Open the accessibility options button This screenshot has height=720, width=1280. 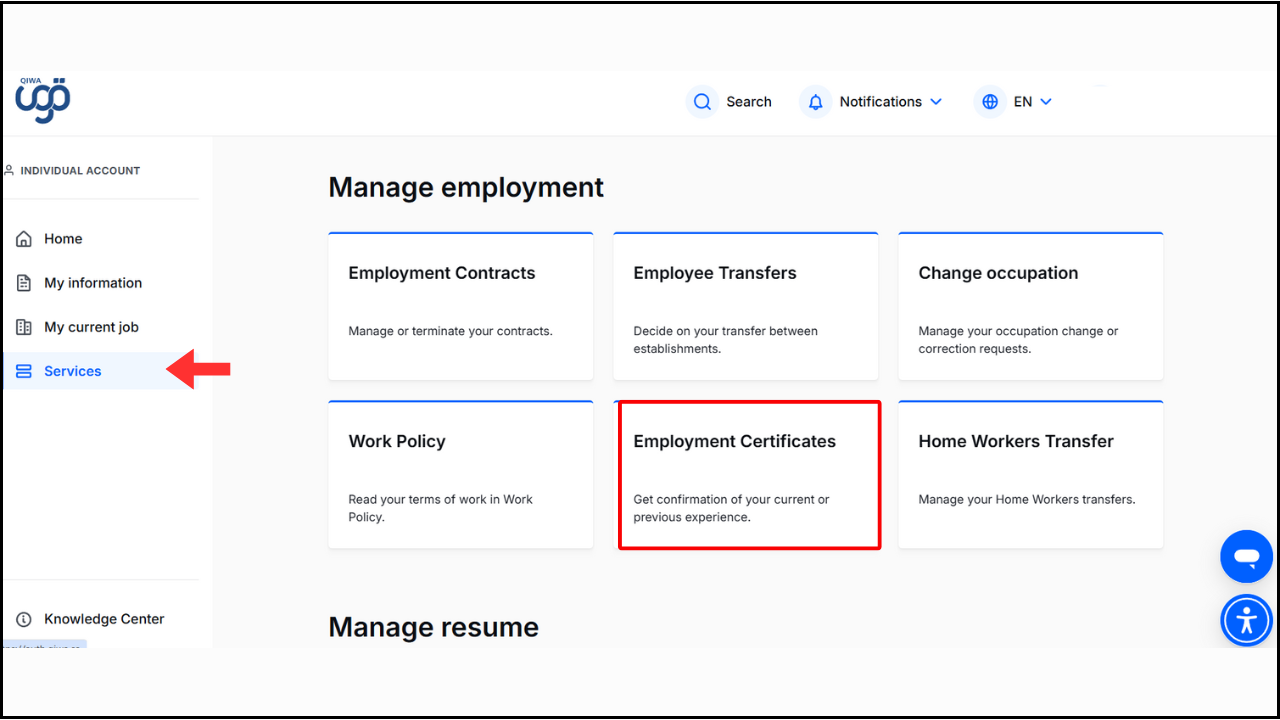click(1246, 620)
